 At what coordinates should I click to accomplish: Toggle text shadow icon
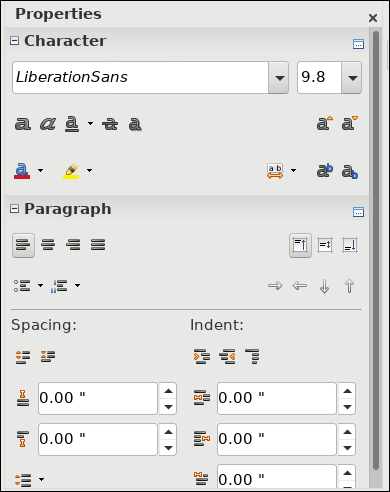tap(135, 124)
